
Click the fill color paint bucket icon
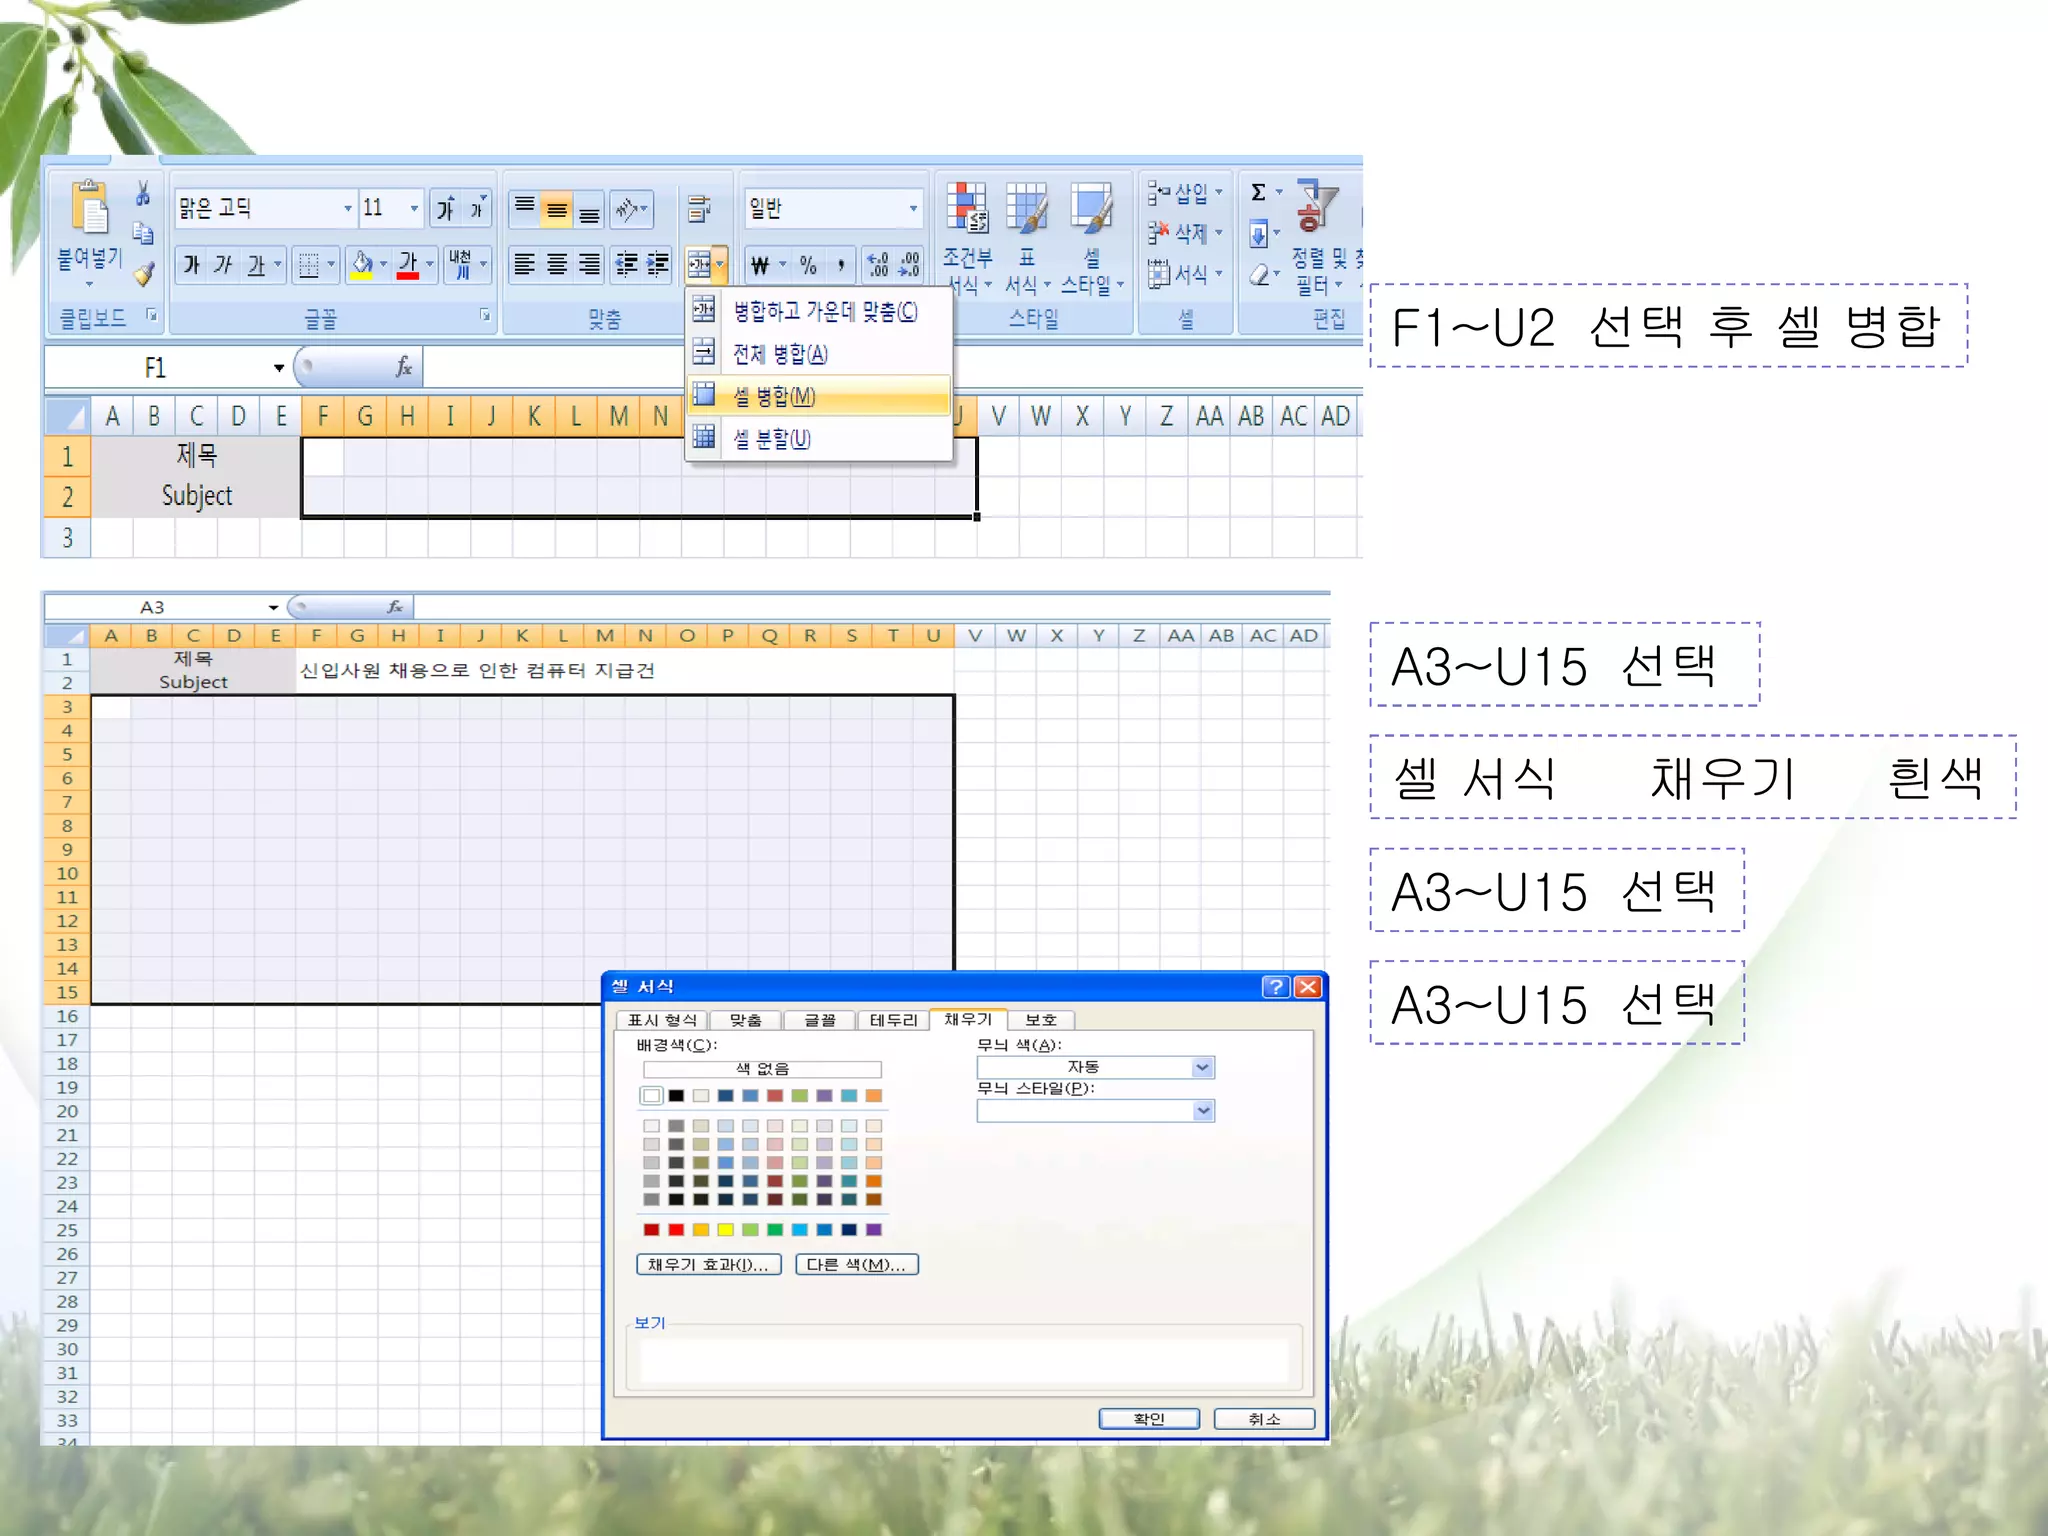tap(362, 264)
